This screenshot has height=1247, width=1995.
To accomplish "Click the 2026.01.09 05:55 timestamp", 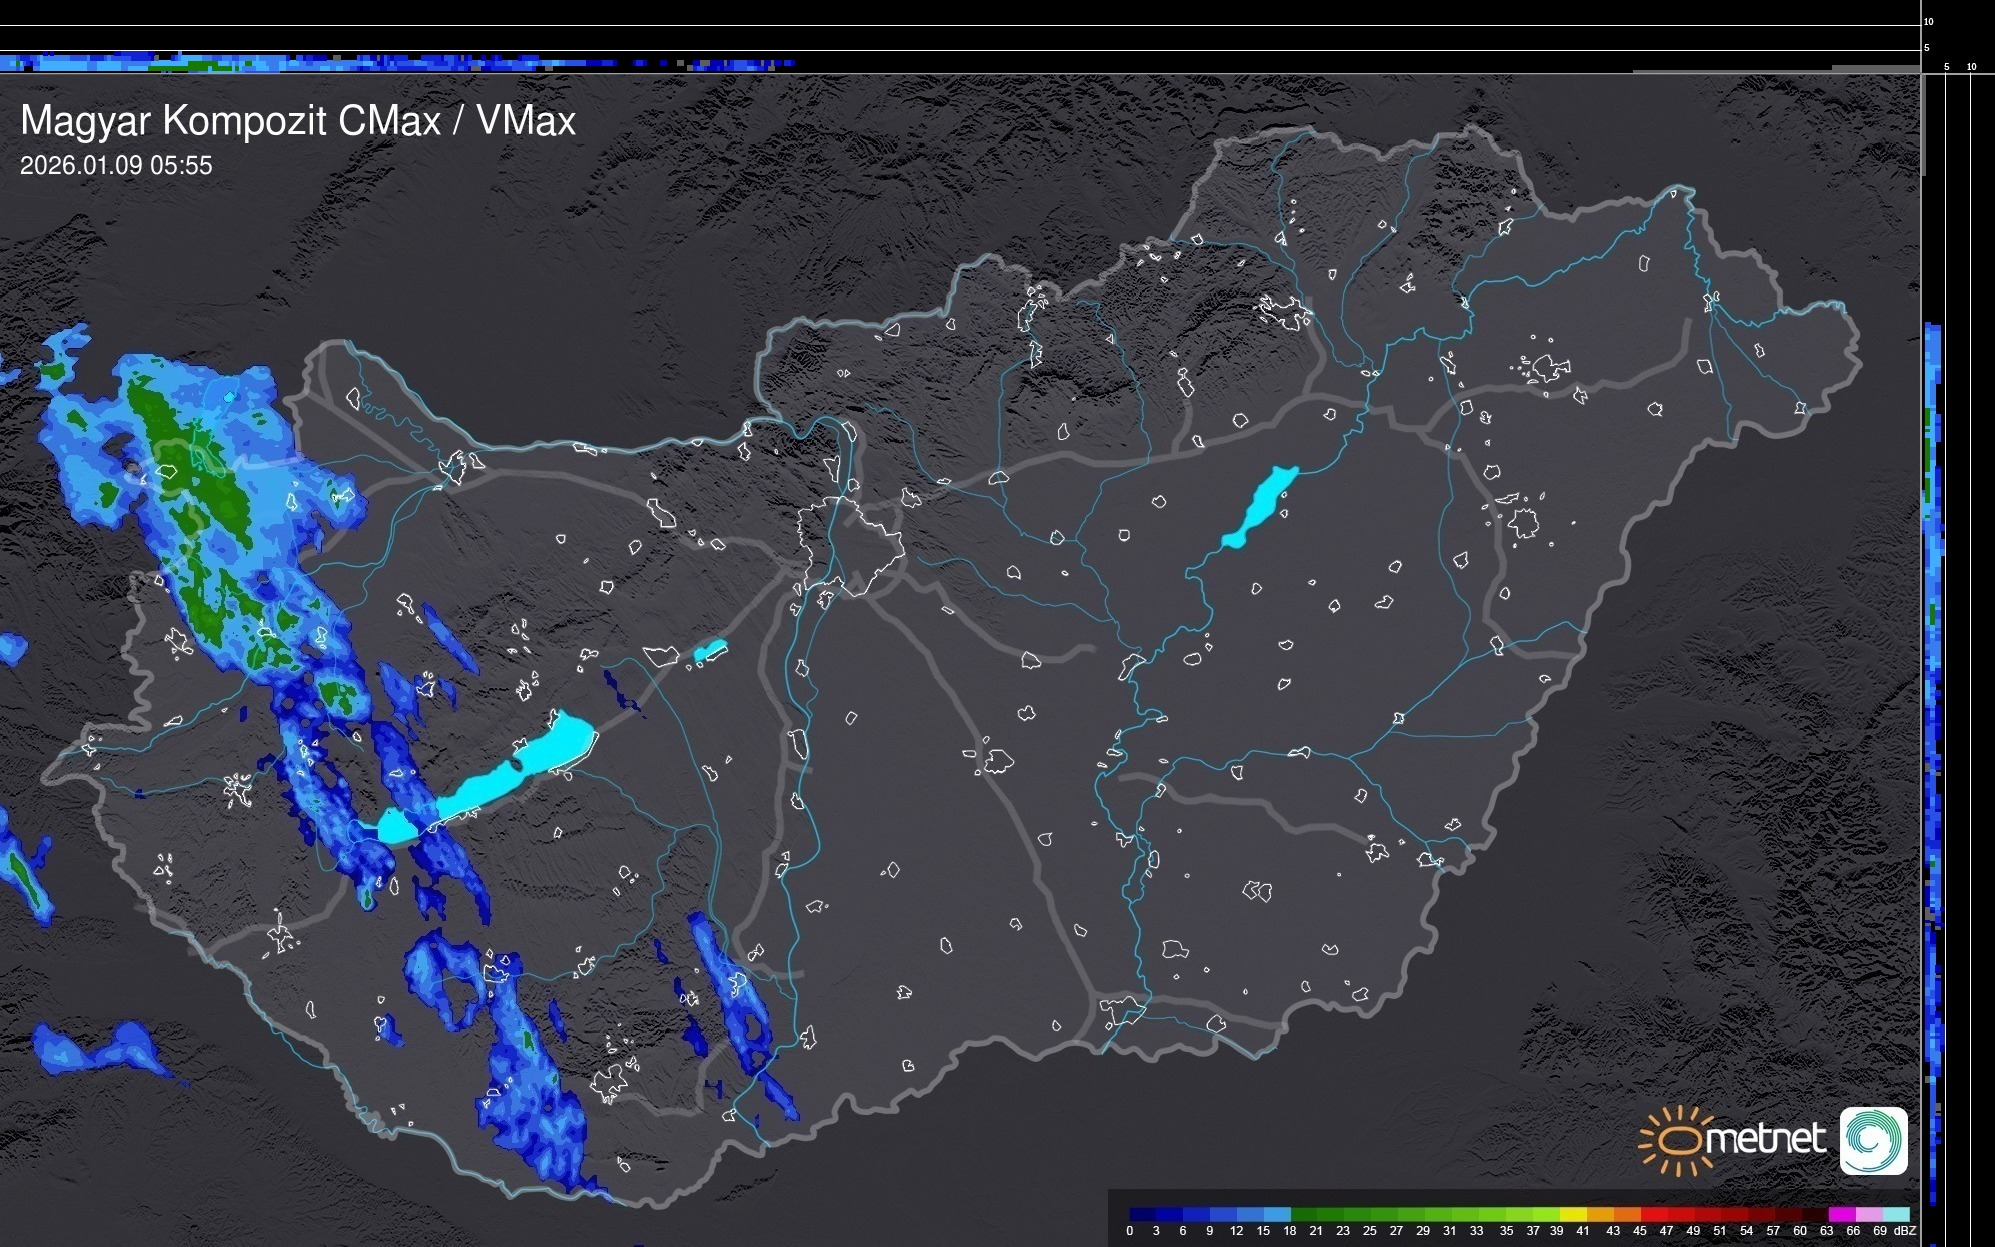I will [116, 166].
